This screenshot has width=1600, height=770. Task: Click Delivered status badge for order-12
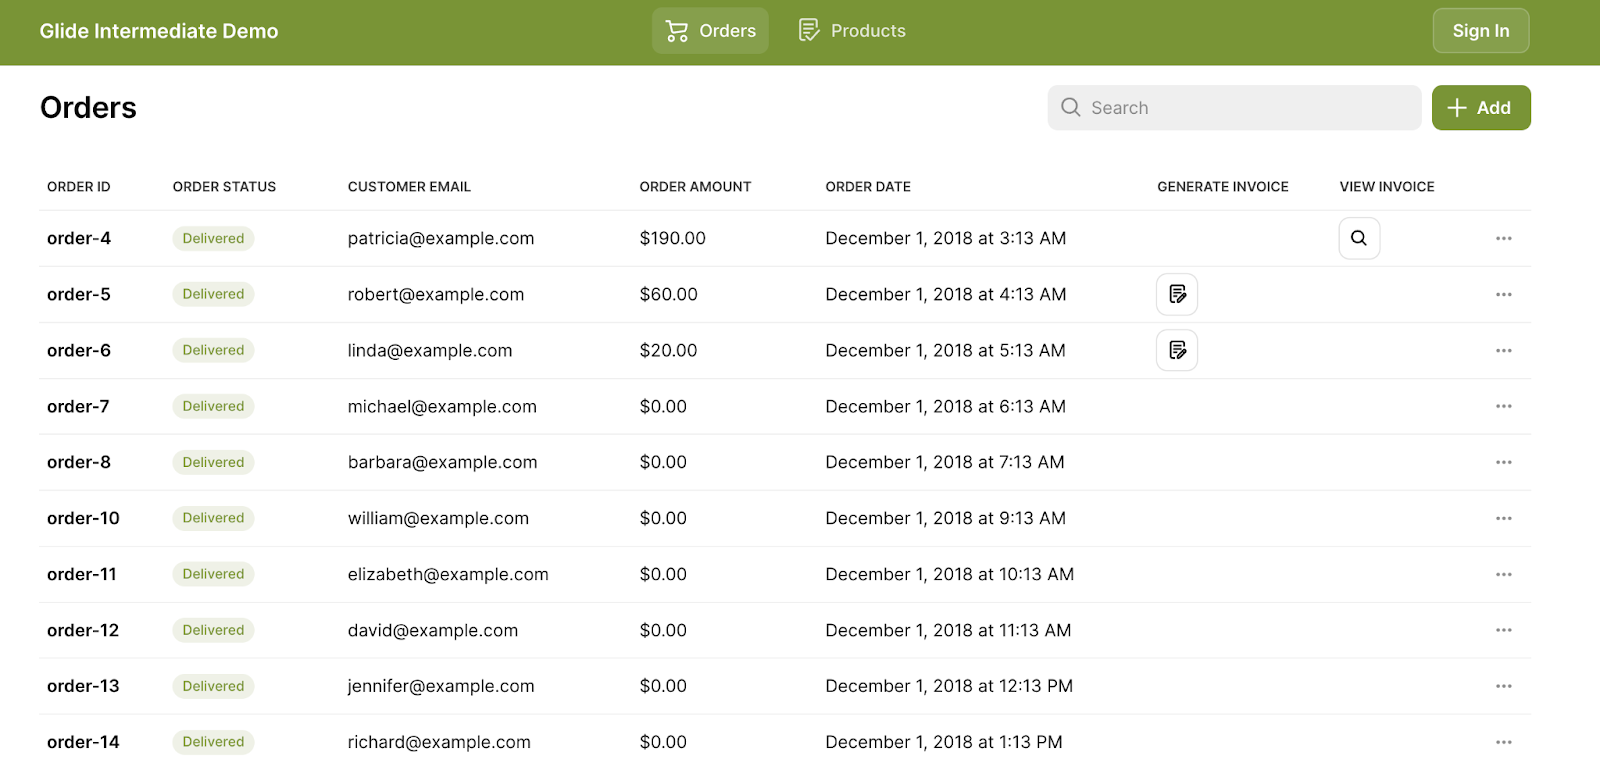[213, 630]
